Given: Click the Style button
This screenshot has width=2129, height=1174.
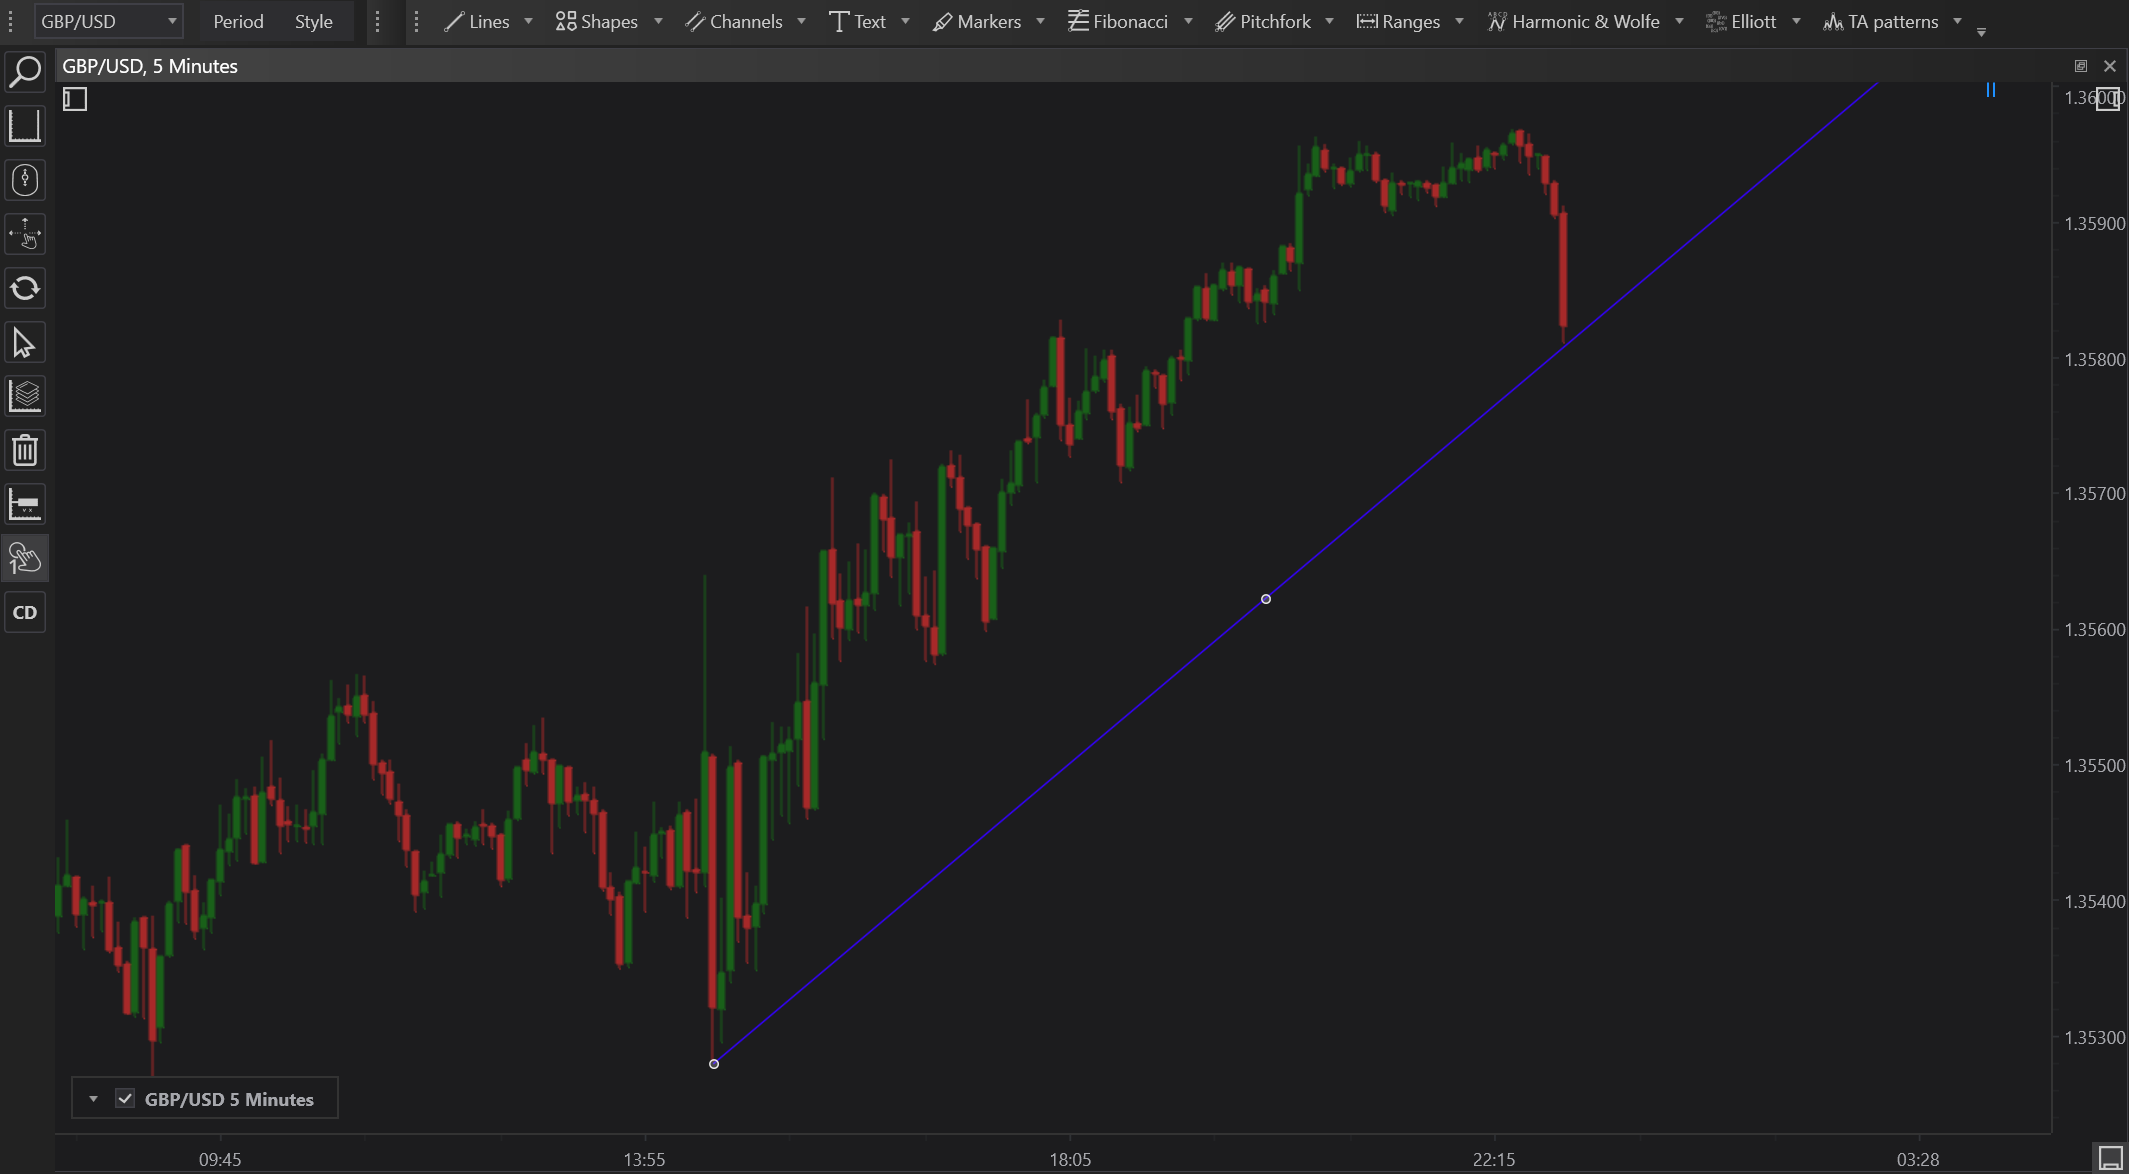Looking at the screenshot, I should click(313, 21).
